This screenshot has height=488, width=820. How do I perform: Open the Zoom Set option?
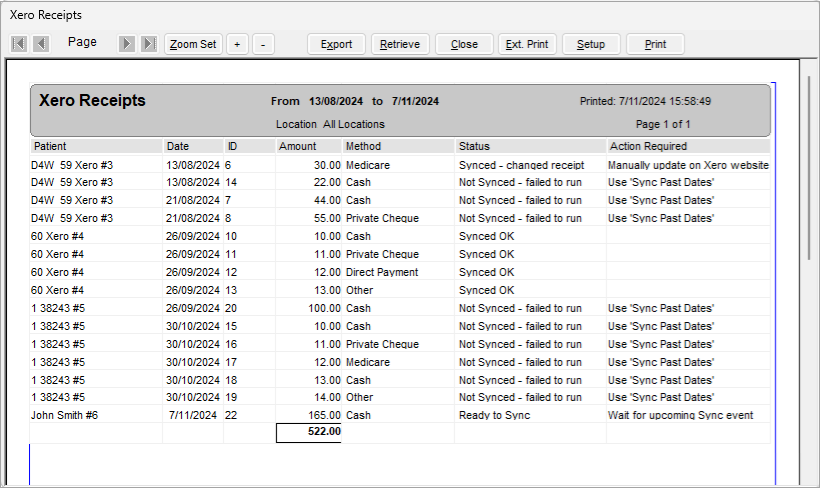[193, 44]
